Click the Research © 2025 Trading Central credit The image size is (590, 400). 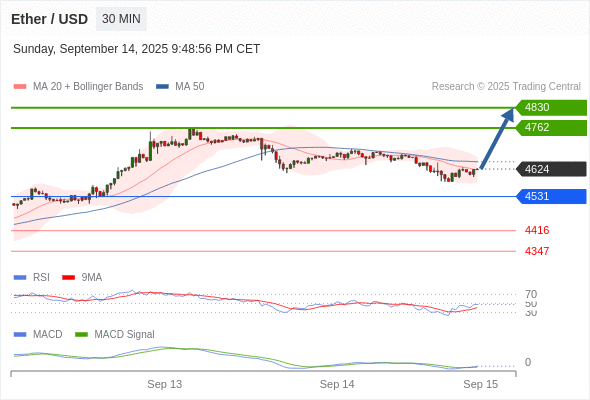coord(506,87)
